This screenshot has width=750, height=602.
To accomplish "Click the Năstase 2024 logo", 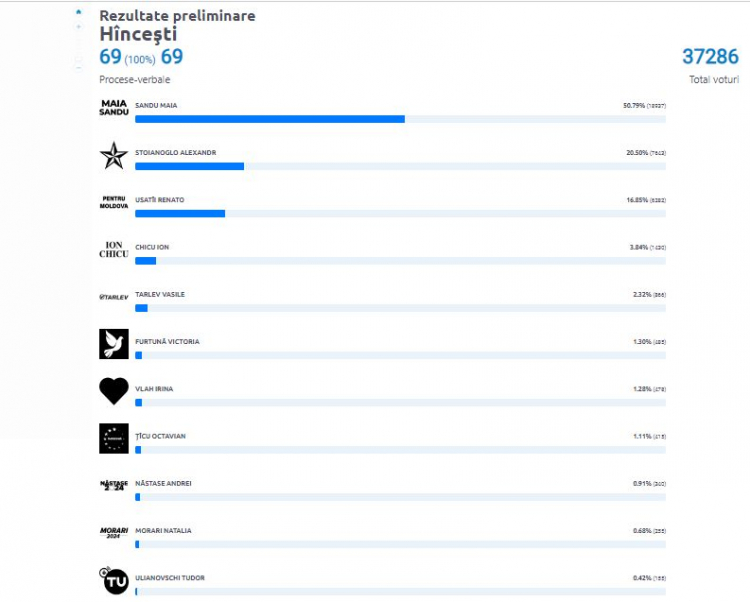I will click(114, 485).
